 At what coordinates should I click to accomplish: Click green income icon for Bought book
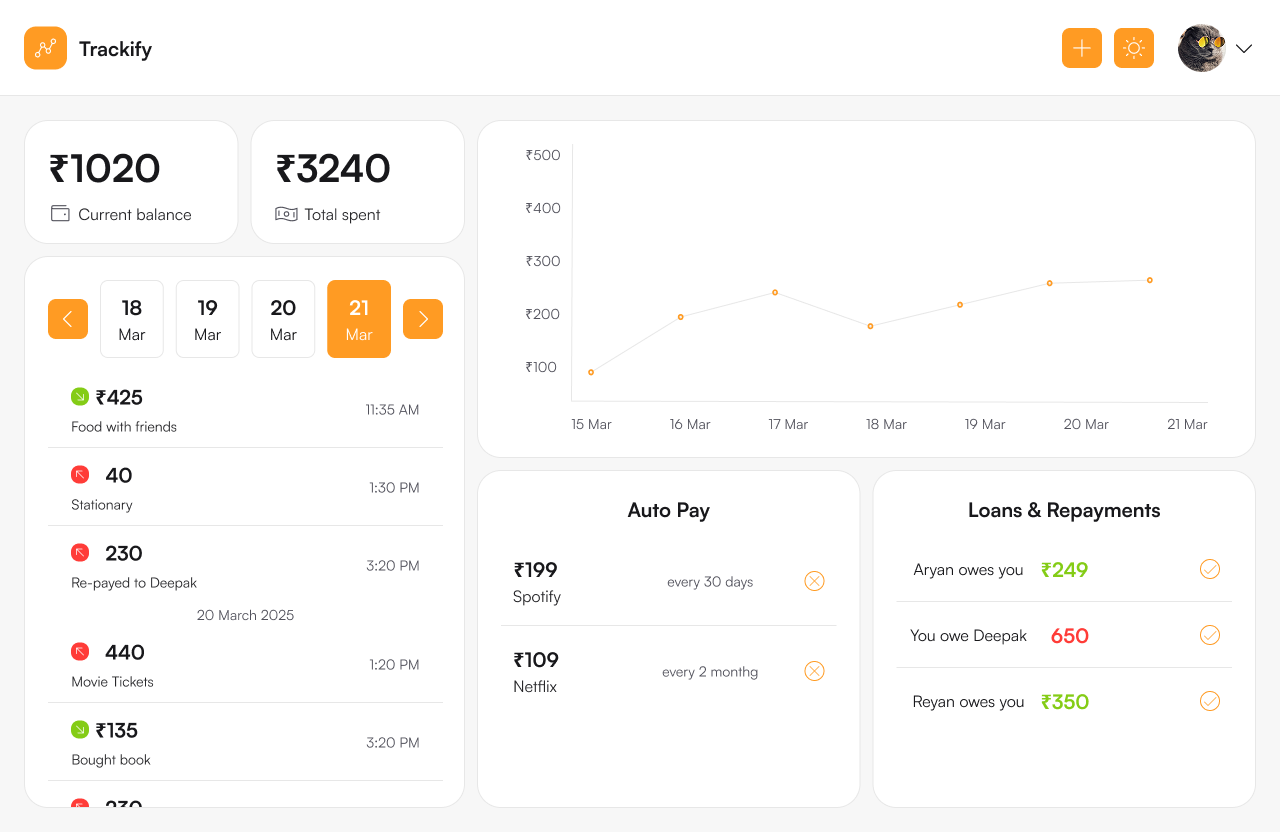coord(80,730)
